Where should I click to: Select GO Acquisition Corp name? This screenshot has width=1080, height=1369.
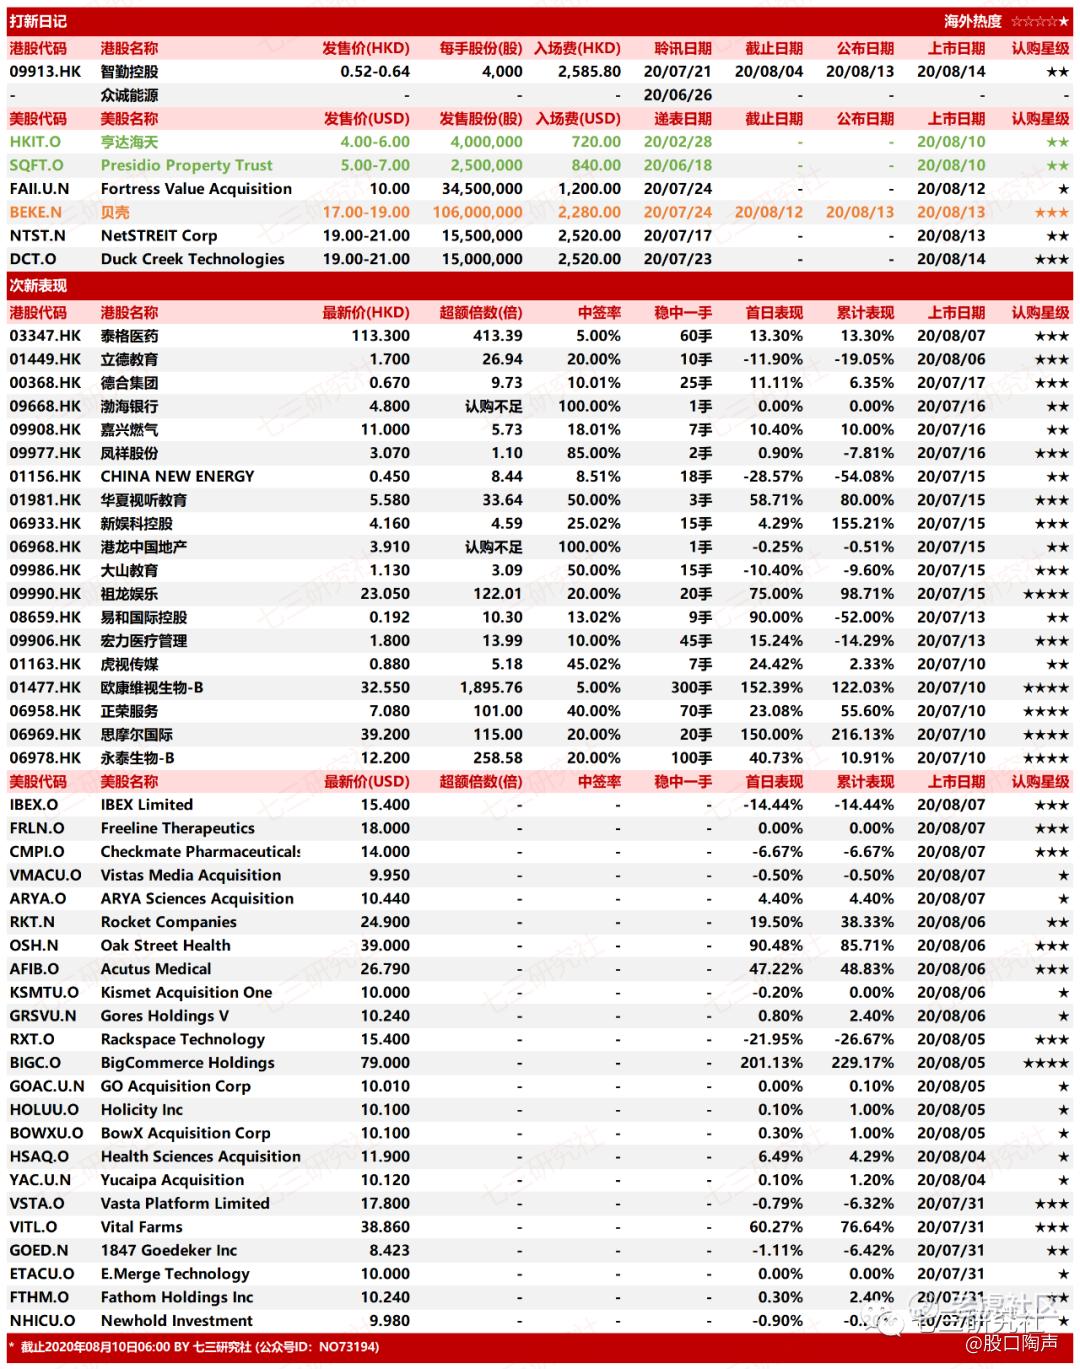(175, 1087)
